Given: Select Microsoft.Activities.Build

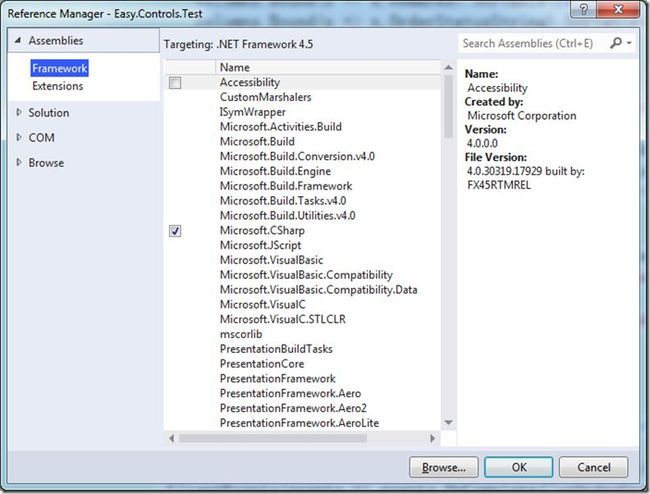Looking at the screenshot, I should coord(281,126).
